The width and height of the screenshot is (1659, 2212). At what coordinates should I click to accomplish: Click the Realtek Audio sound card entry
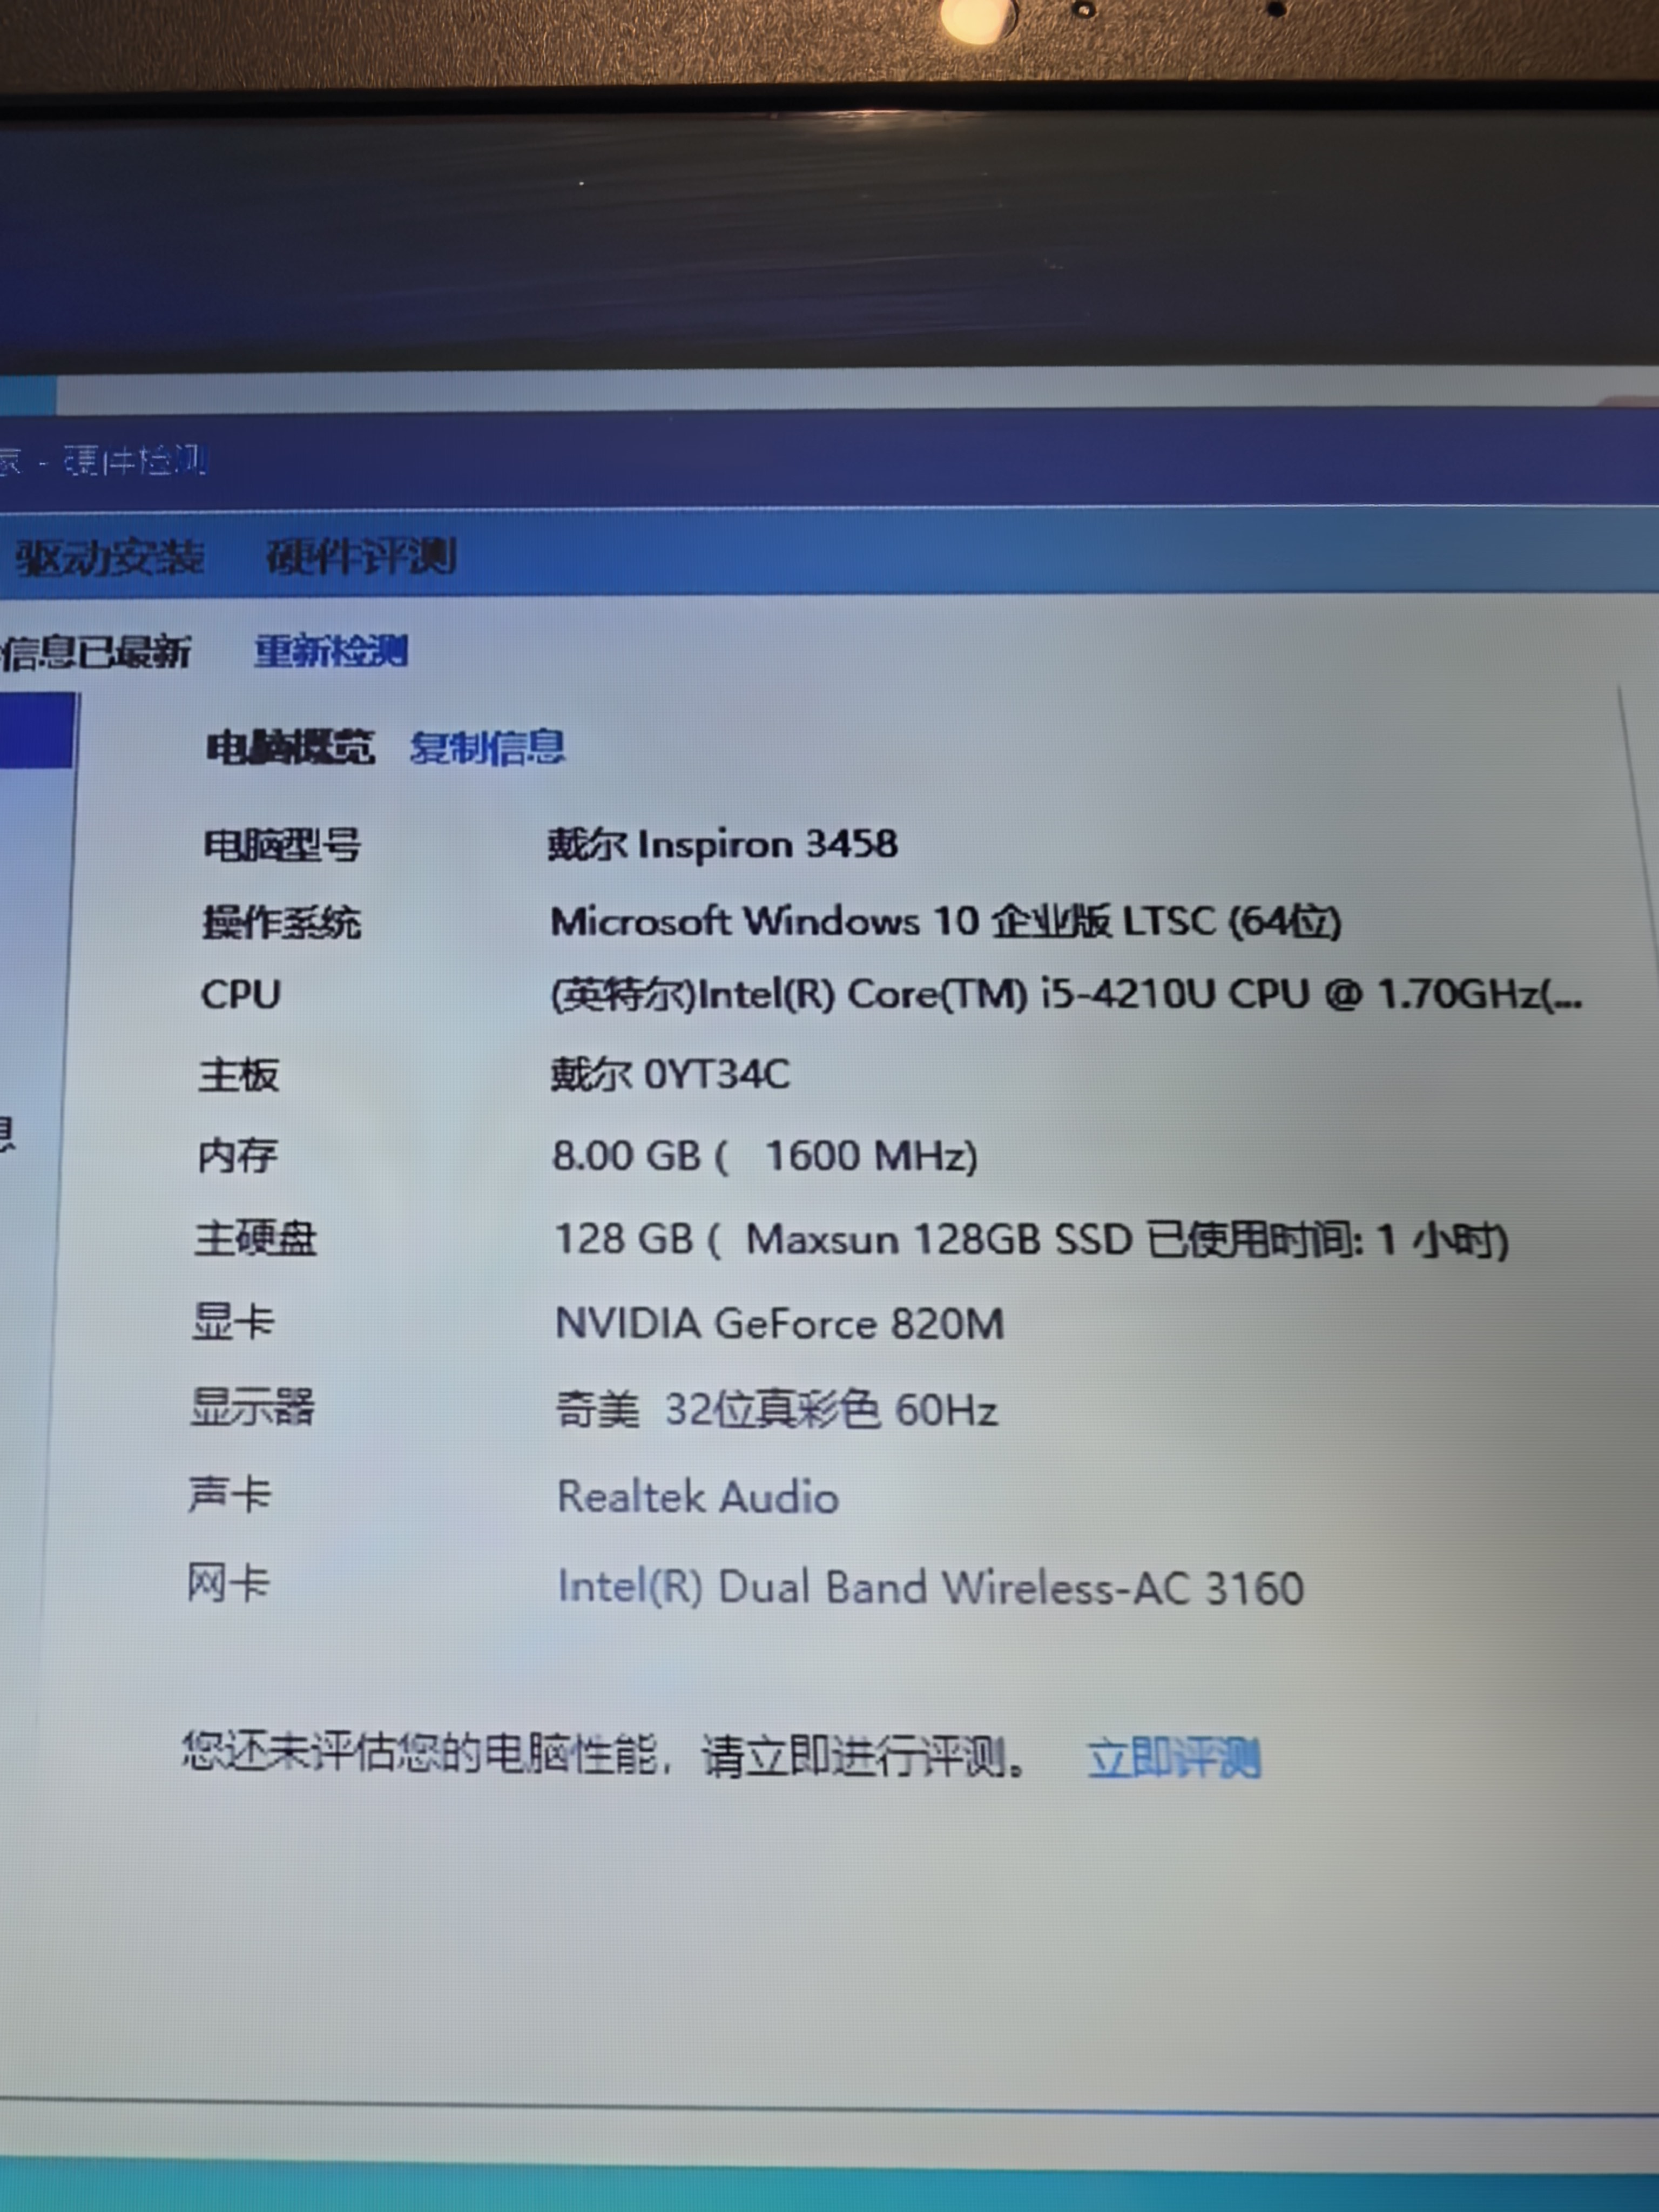coord(697,1497)
